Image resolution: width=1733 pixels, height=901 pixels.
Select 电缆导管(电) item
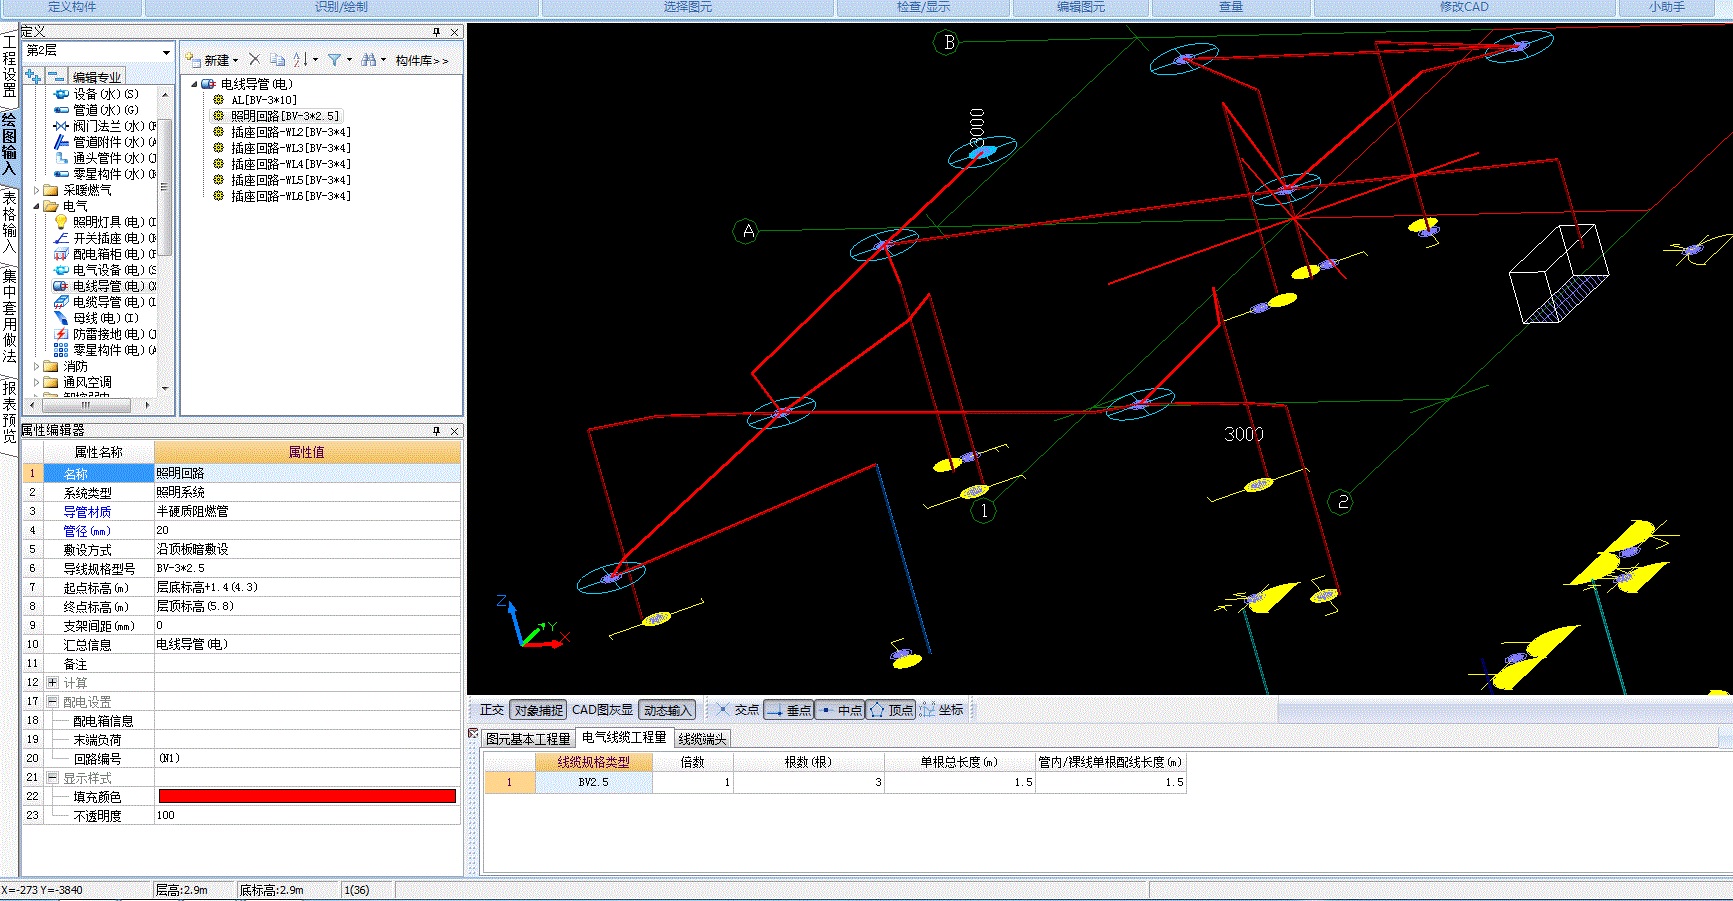click(x=104, y=302)
